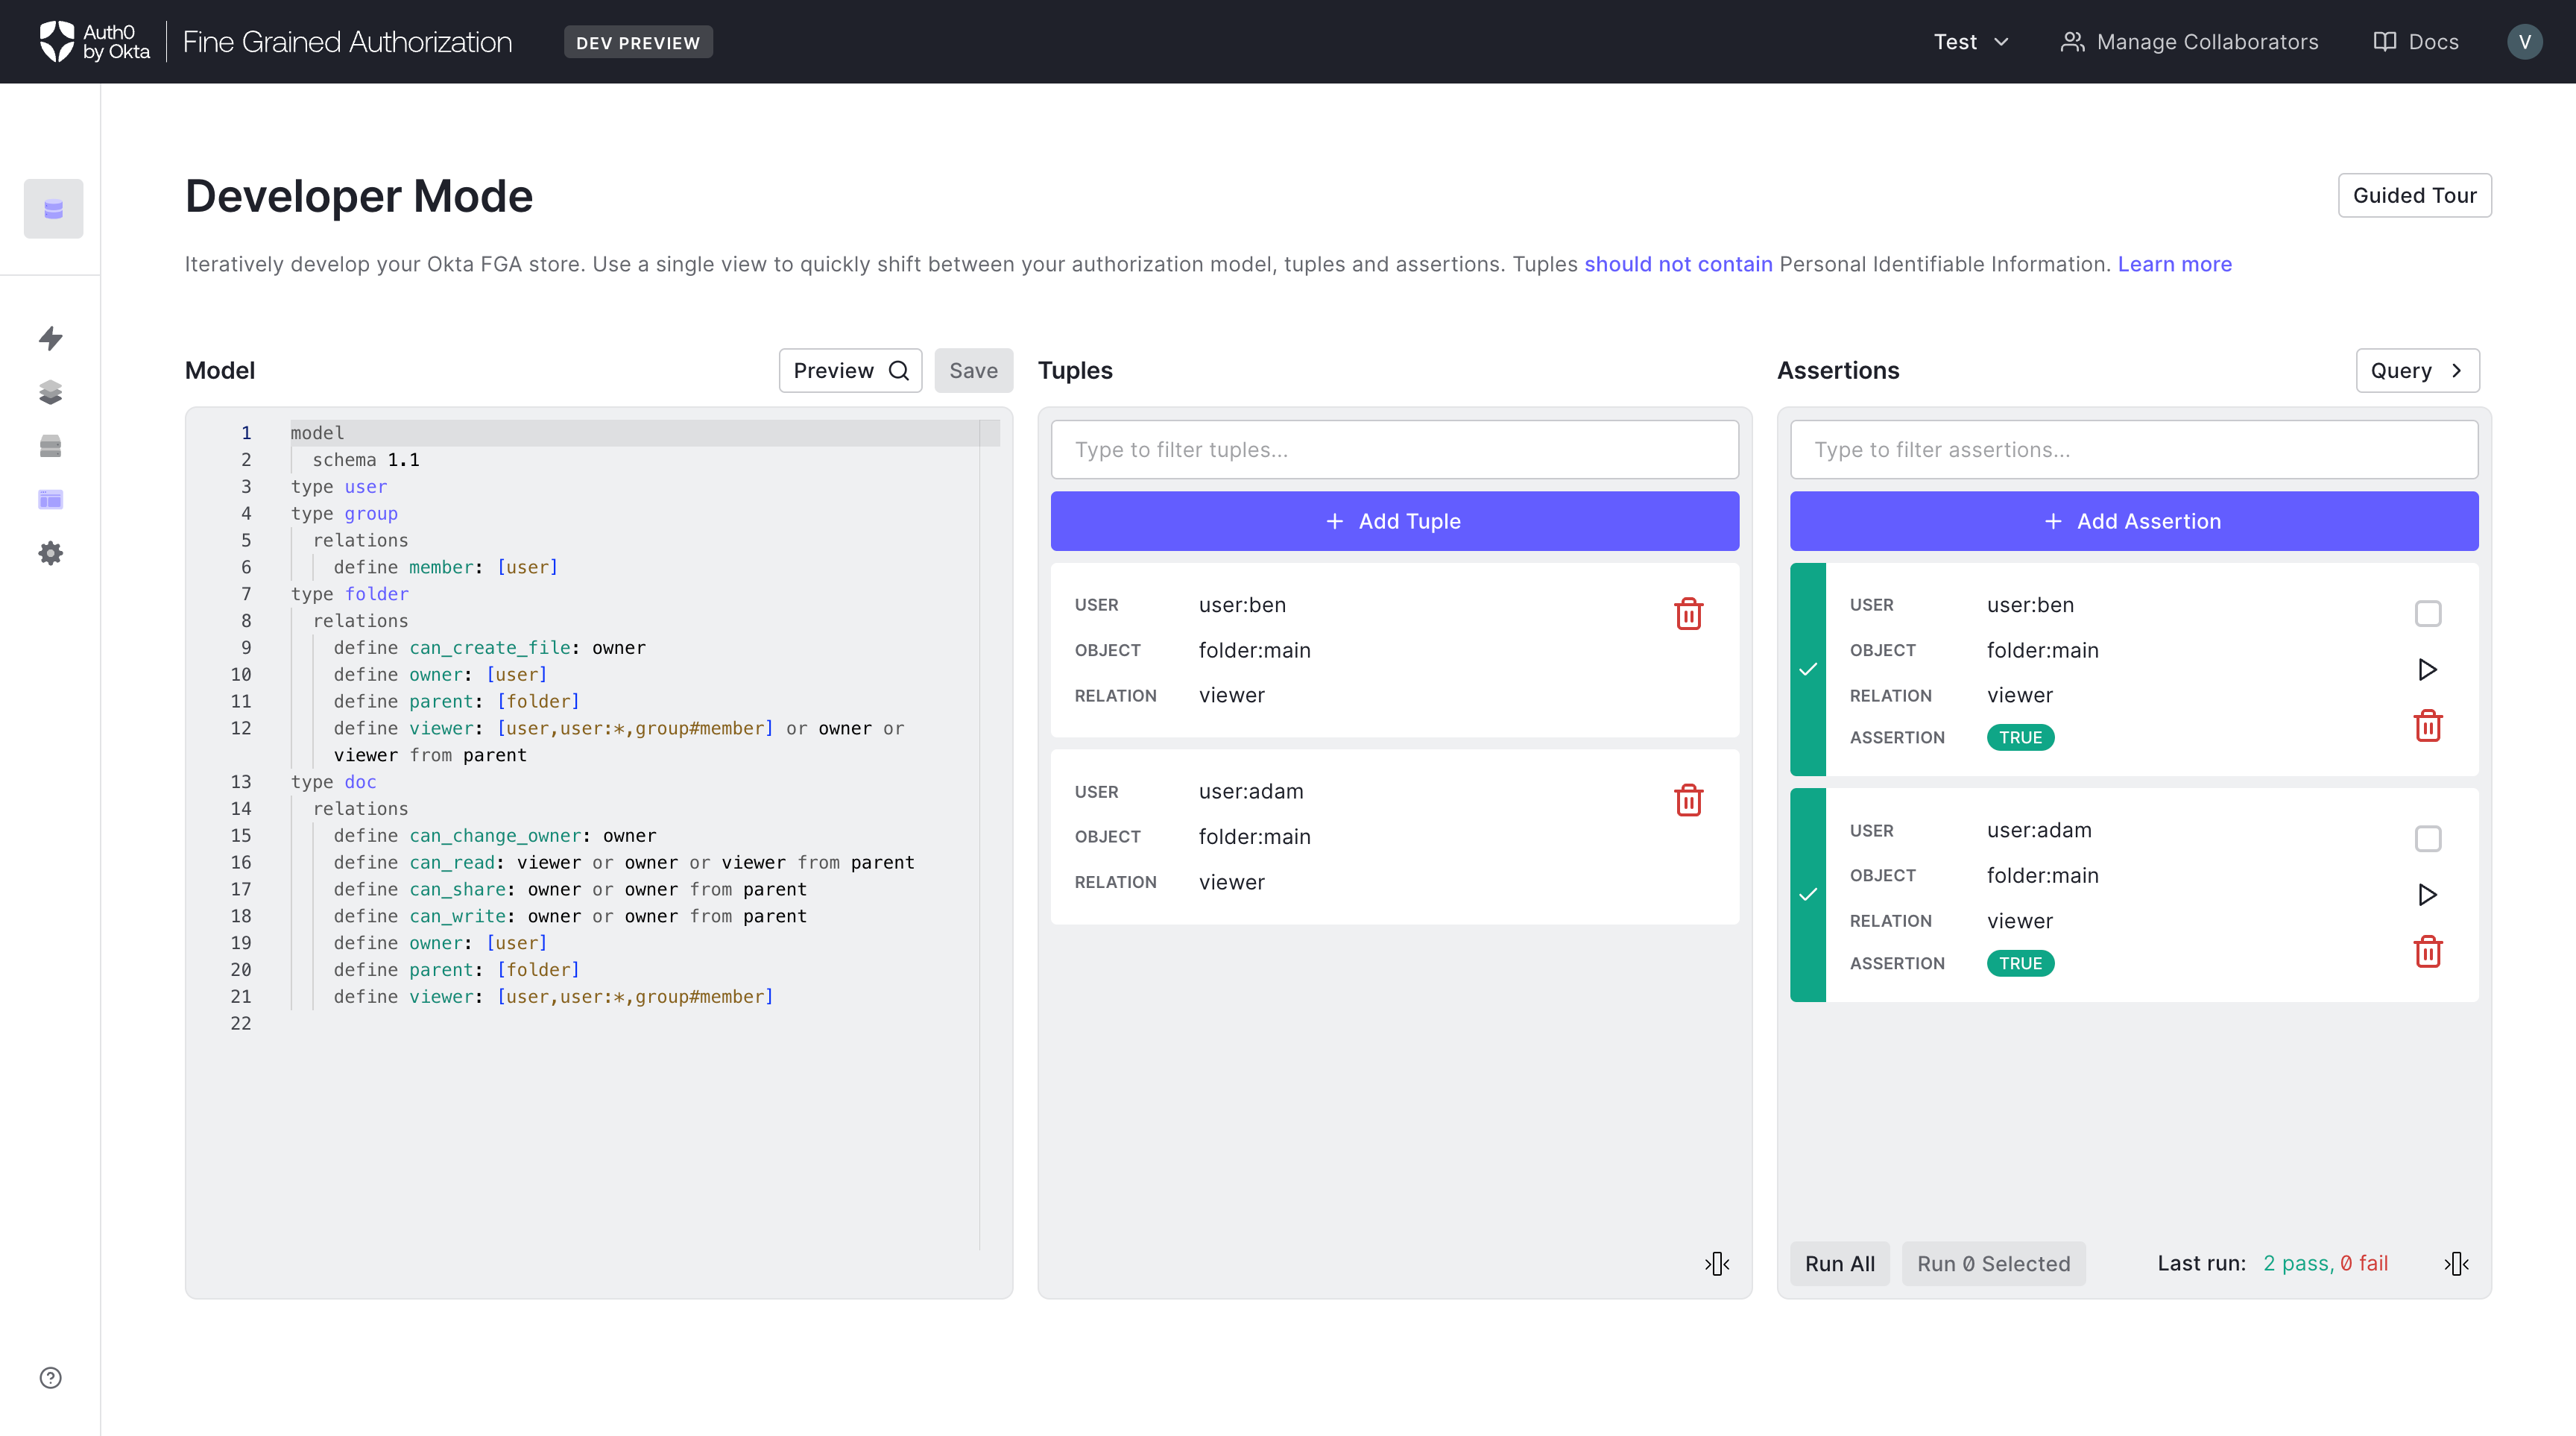Open the lightning bolt sidebar icon
Viewport: 2576px width, 1436px height.
point(51,338)
